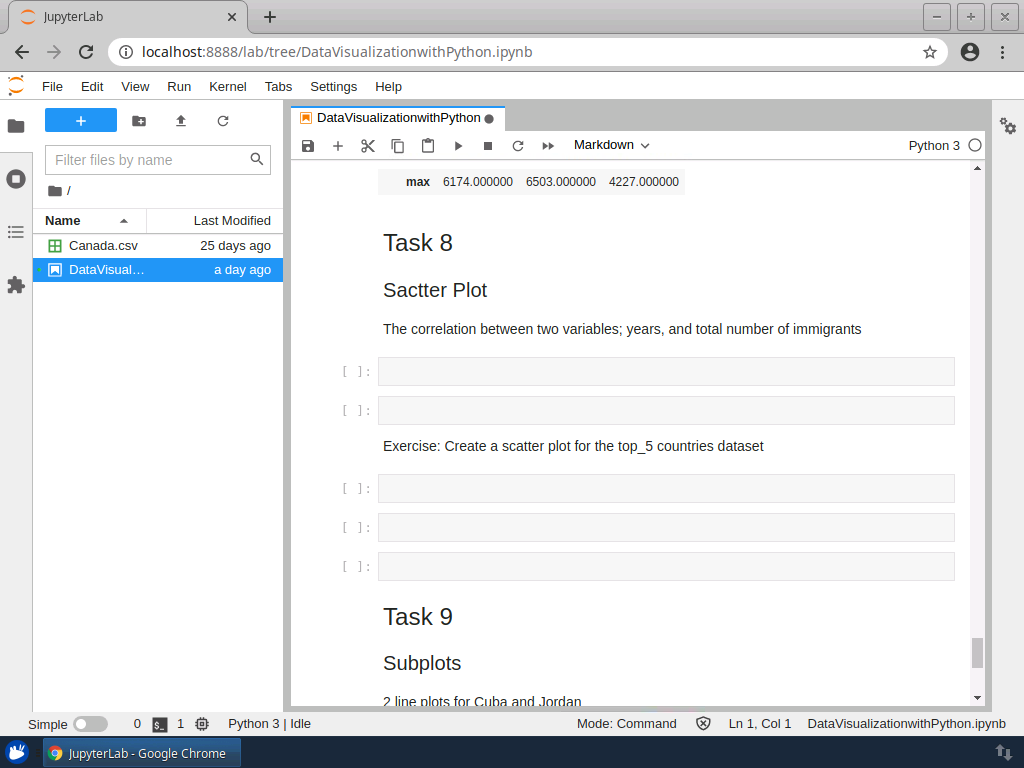Click Ln 1, Col 1 status item
The height and width of the screenshot is (768, 1024).
pos(760,724)
